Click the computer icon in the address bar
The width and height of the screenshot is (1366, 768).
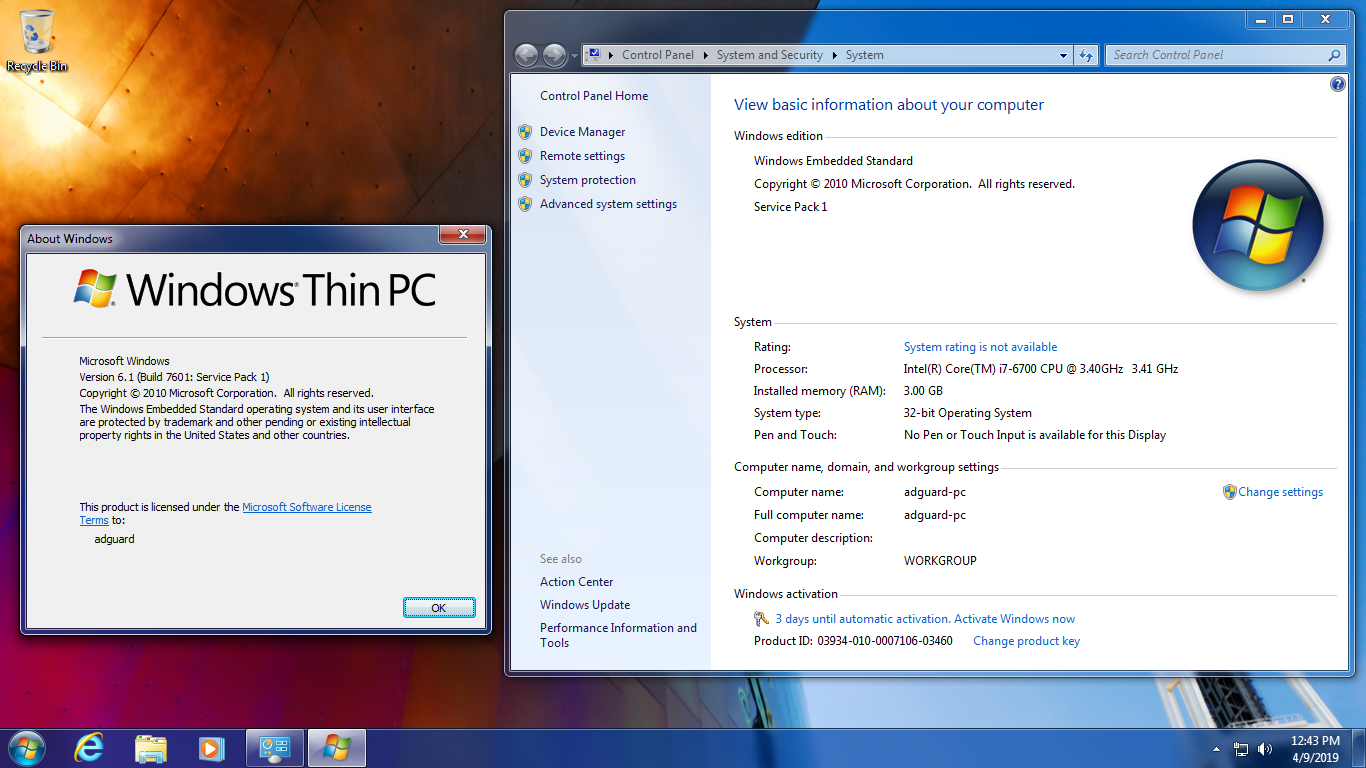[x=594, y=55]
